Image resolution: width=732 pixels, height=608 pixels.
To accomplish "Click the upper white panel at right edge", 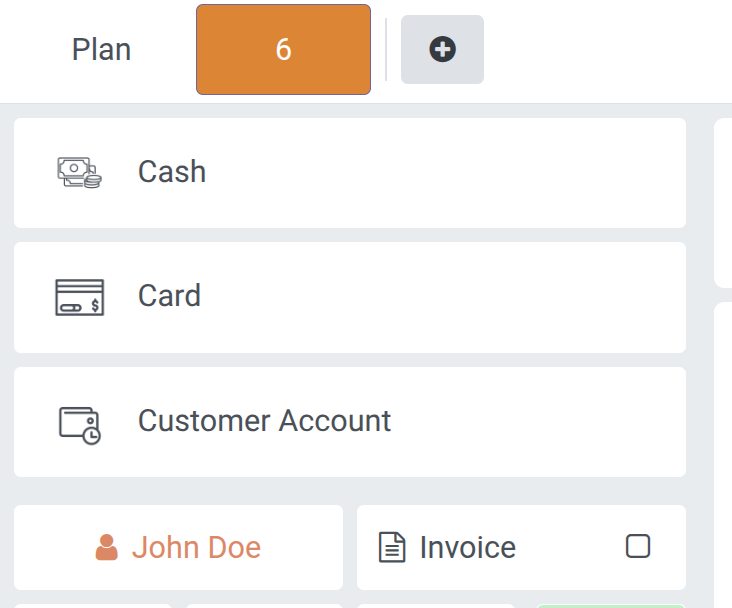I will 723,202.
